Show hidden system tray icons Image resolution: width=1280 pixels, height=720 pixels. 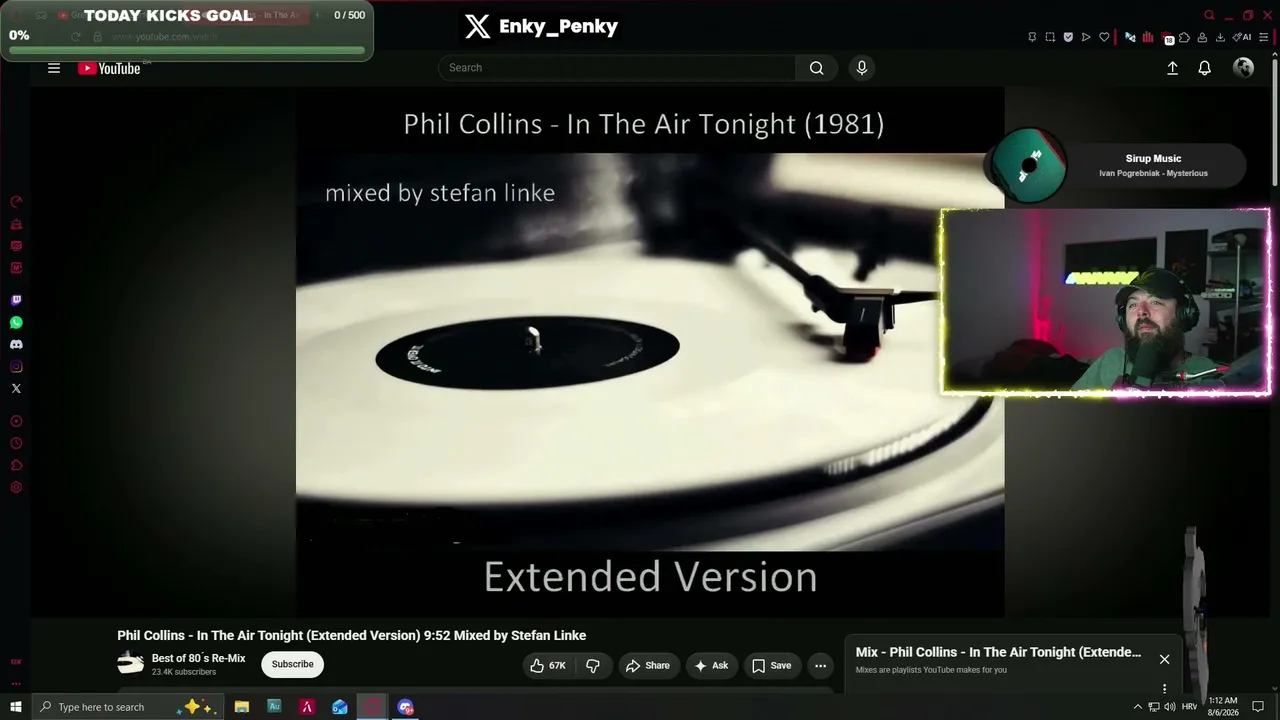coord(1137,707)
